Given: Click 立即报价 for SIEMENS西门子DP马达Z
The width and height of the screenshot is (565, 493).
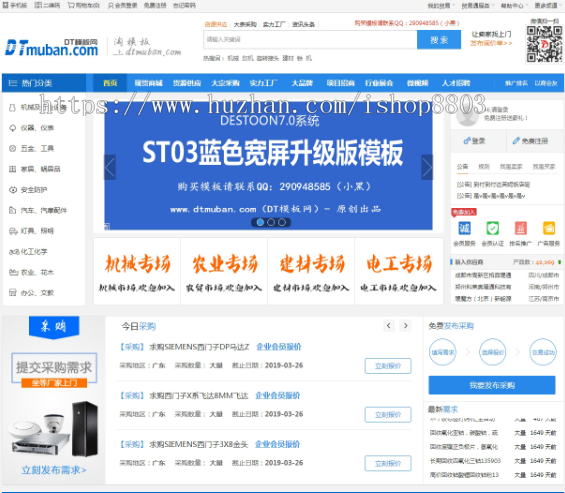Looking at the screenshot, I should tap(388, 366).
